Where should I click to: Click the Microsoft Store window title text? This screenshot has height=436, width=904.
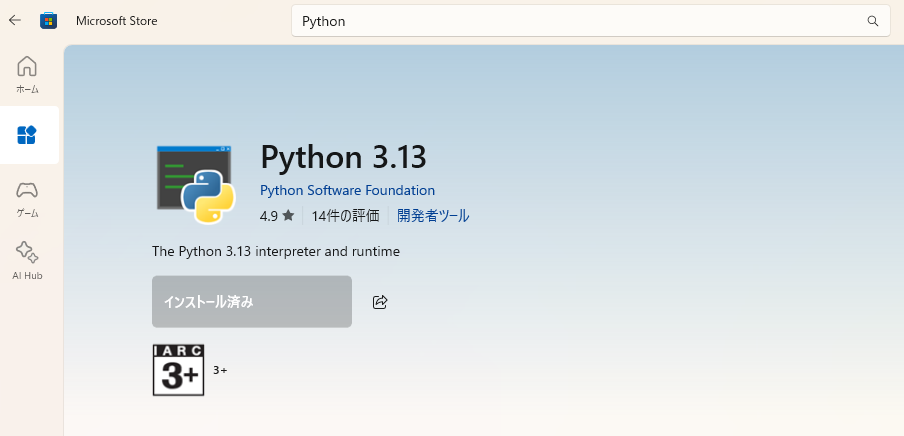point(116,21)
